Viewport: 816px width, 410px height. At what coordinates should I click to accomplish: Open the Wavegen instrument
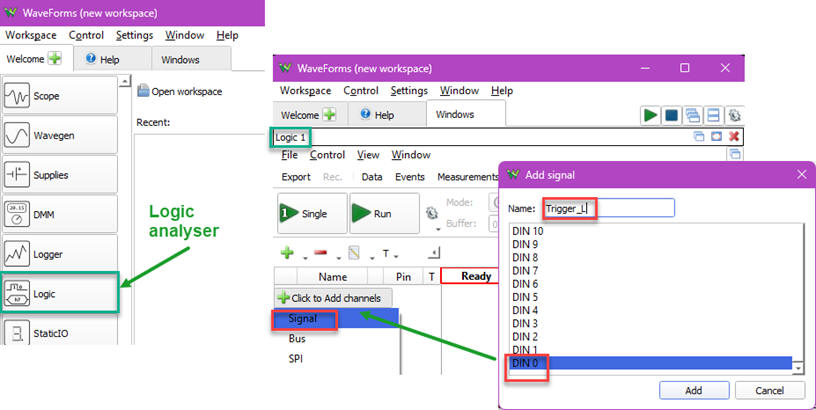pos(59,135)
